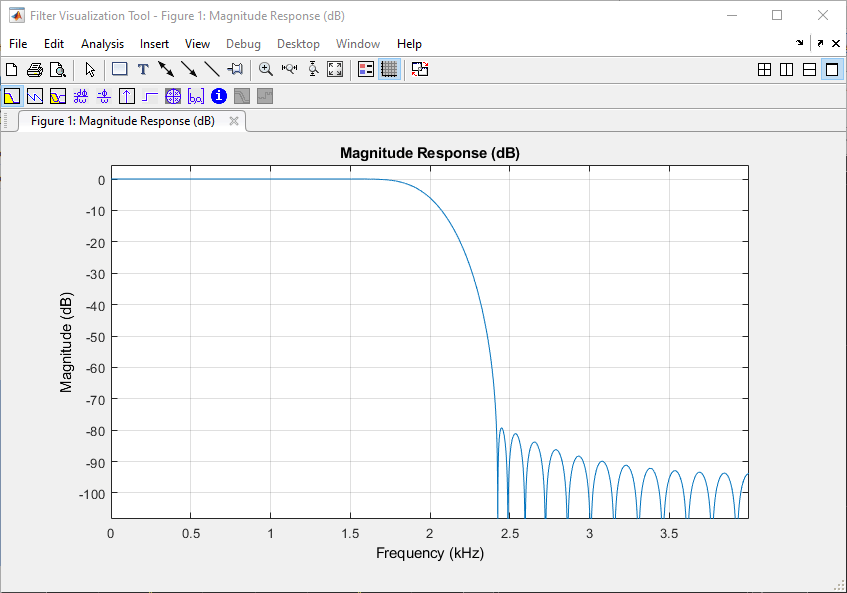
Task: Open the Window menu
Action: [358, 44]
